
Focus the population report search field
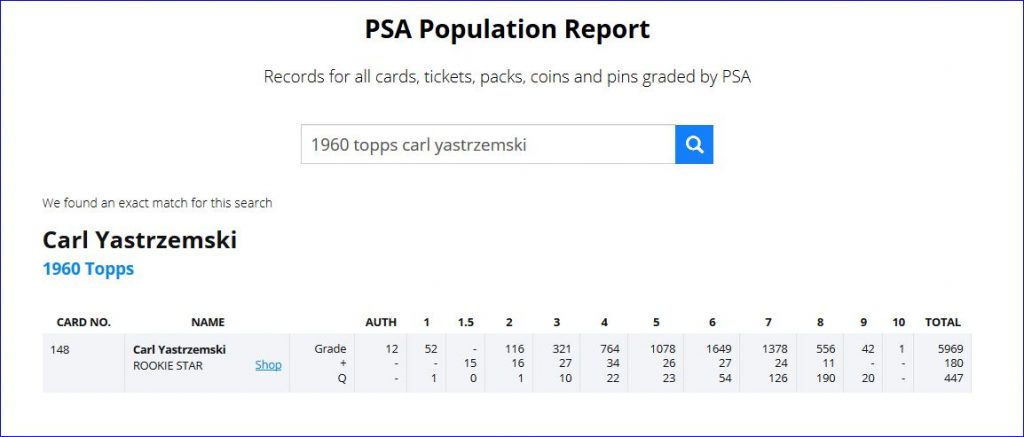(x=488, y=144)
